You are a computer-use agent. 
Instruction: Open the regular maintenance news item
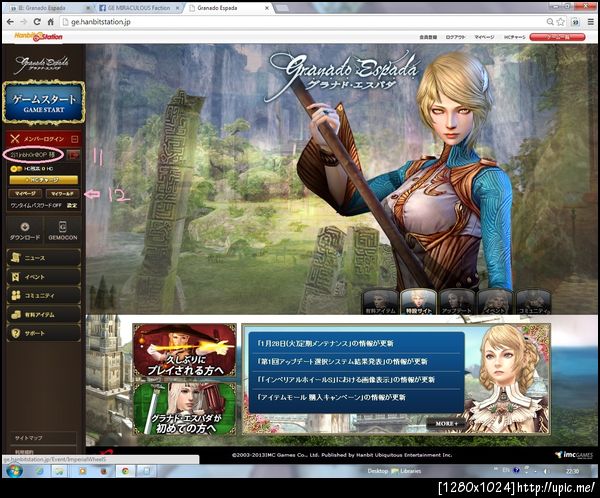click(326, 343)
